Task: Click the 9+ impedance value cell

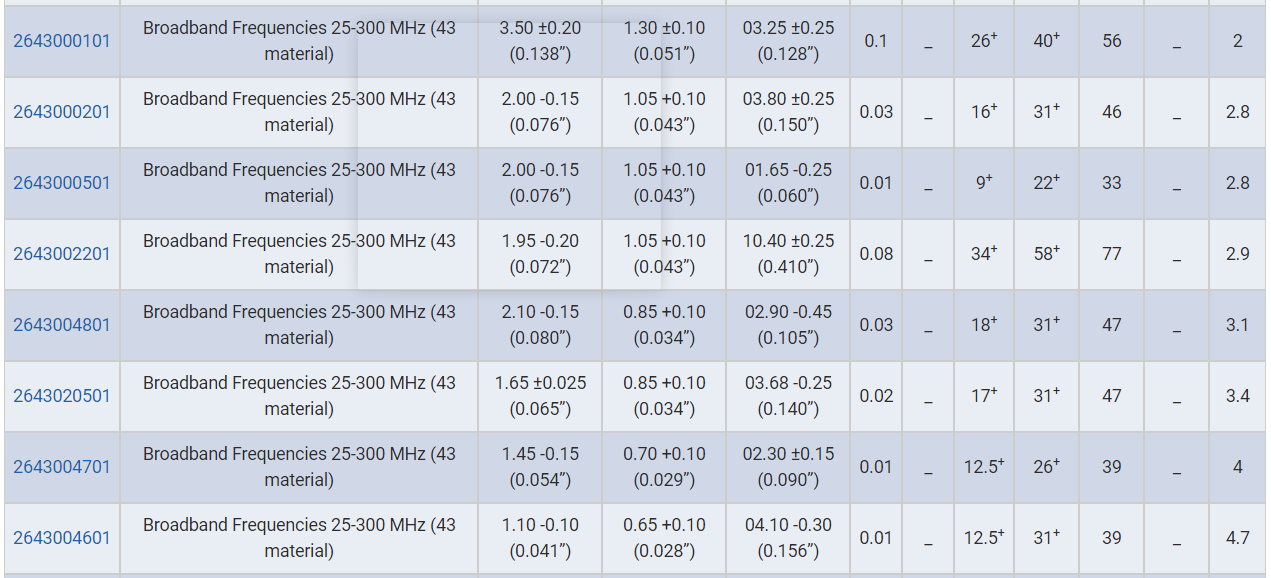Action: click(x=984, y=183)
